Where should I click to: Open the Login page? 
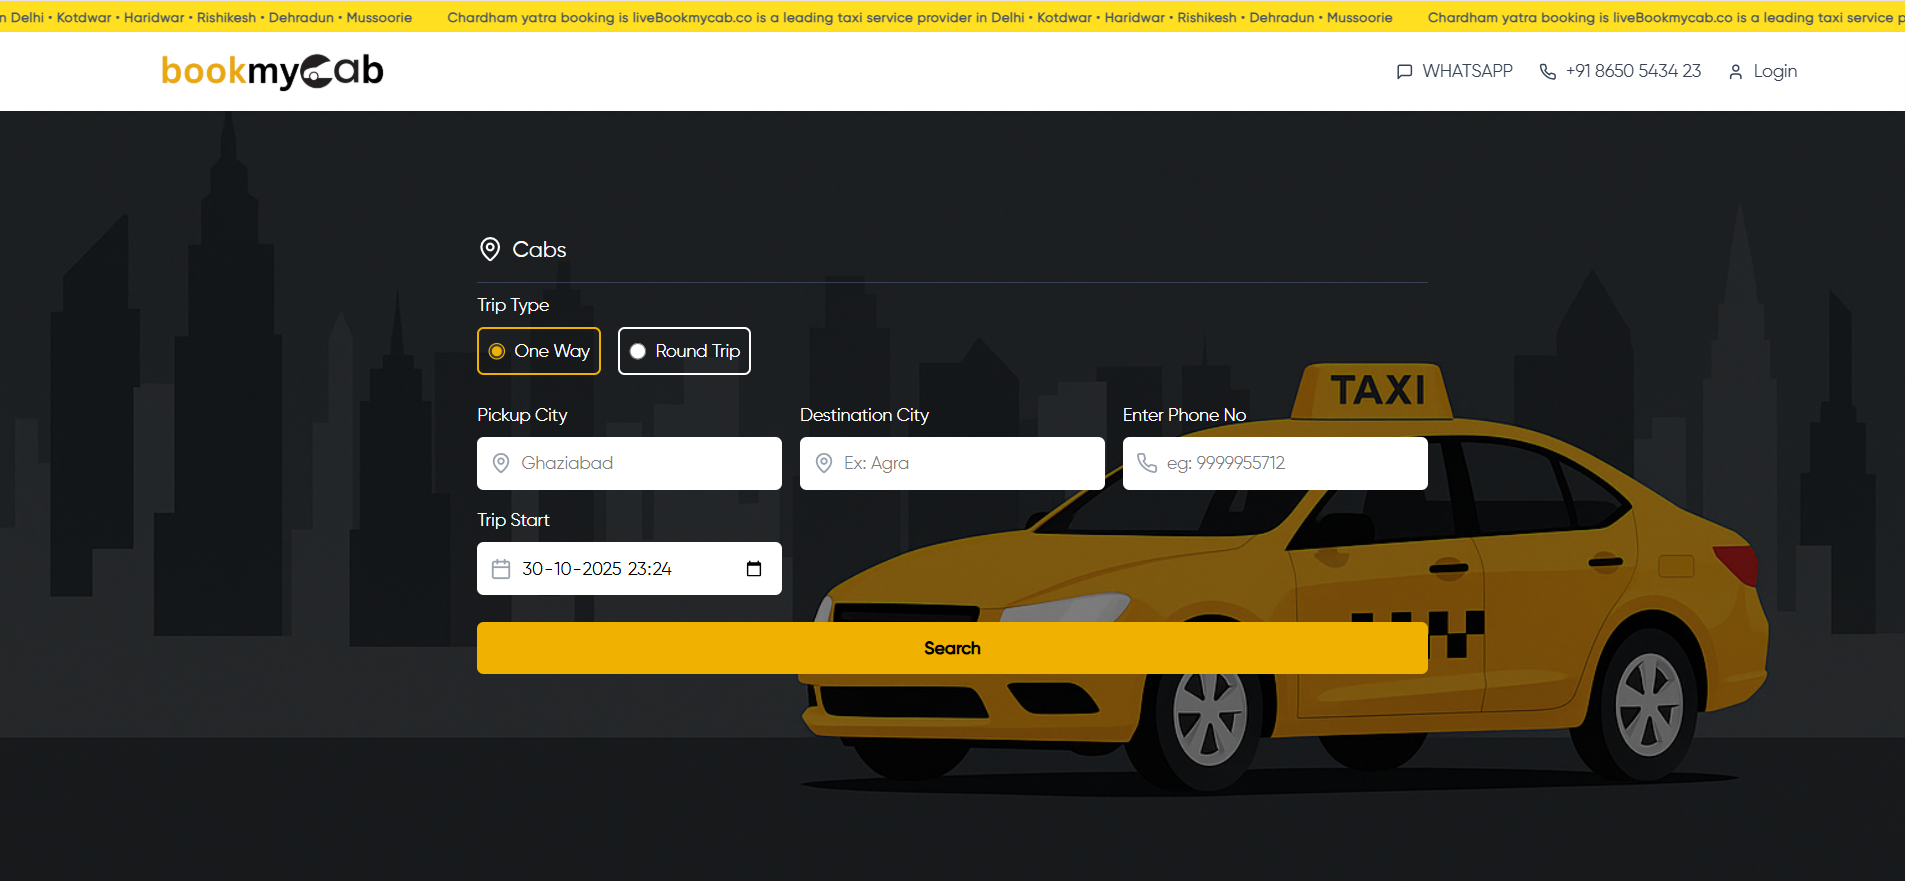1774,72
